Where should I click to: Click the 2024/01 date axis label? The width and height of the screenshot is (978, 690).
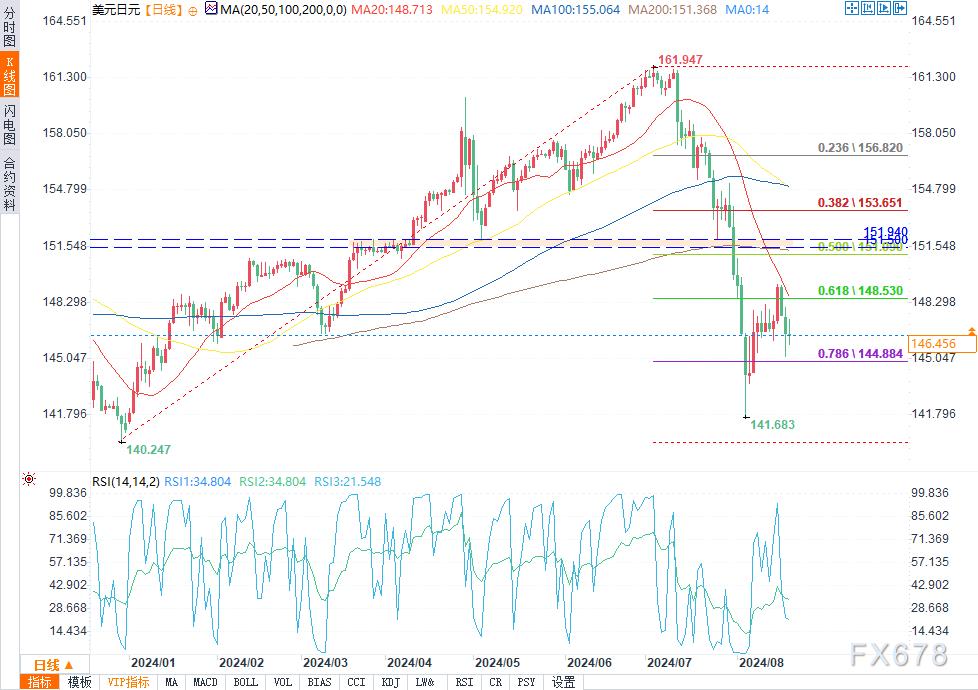pyautogui.click(x=153, y=663)
